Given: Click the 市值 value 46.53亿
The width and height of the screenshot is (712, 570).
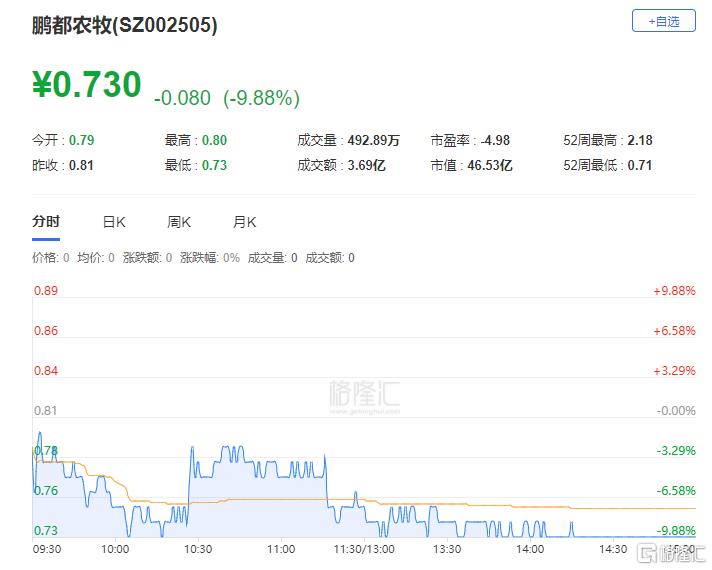Looking at the screenshot, I should (490, 165).
